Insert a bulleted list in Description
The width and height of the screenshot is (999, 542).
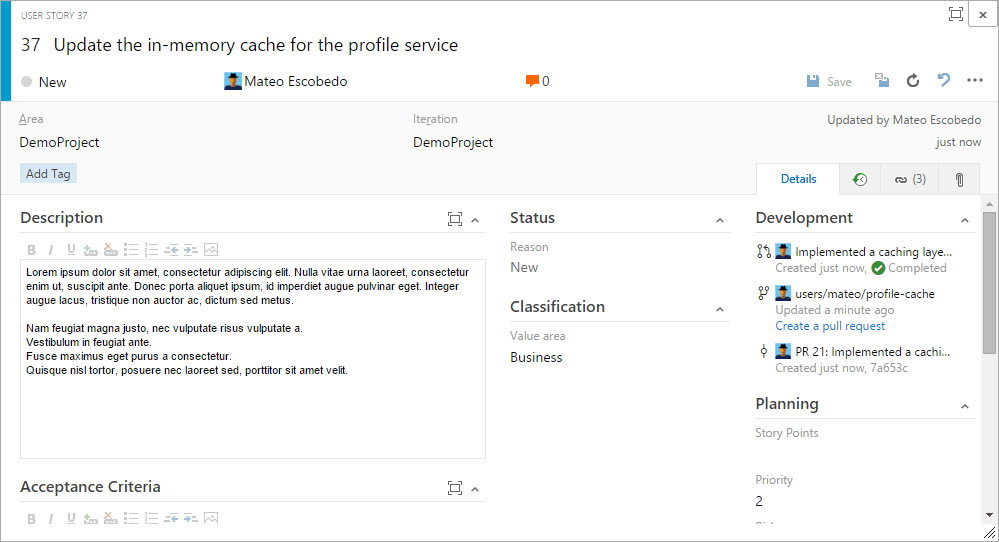131,250
